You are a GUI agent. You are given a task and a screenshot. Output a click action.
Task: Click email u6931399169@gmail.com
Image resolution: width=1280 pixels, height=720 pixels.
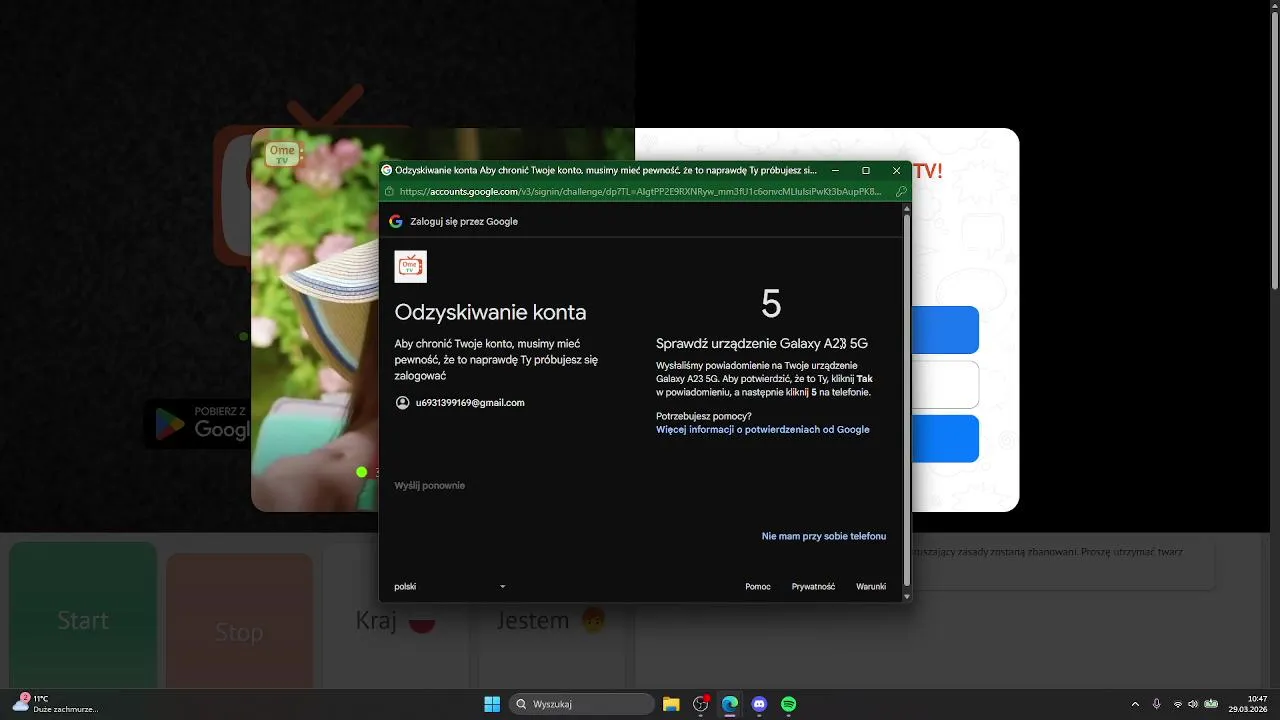[470, 402]
